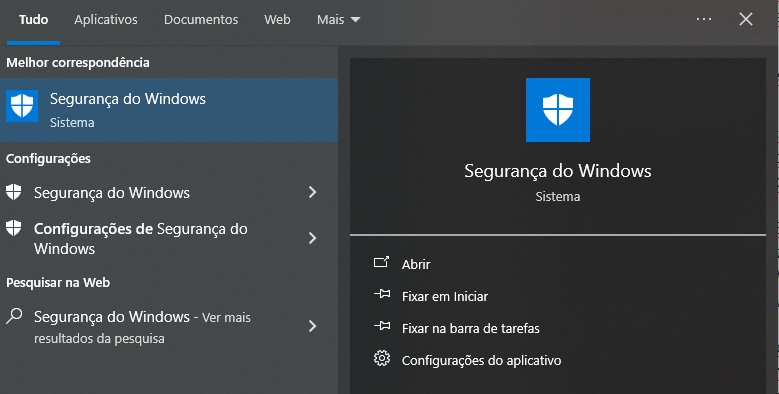The height and width of the screenshot is (394, 779).
Task: Expand arrow for Segurança do Windows settings
Action: point(312,192)
